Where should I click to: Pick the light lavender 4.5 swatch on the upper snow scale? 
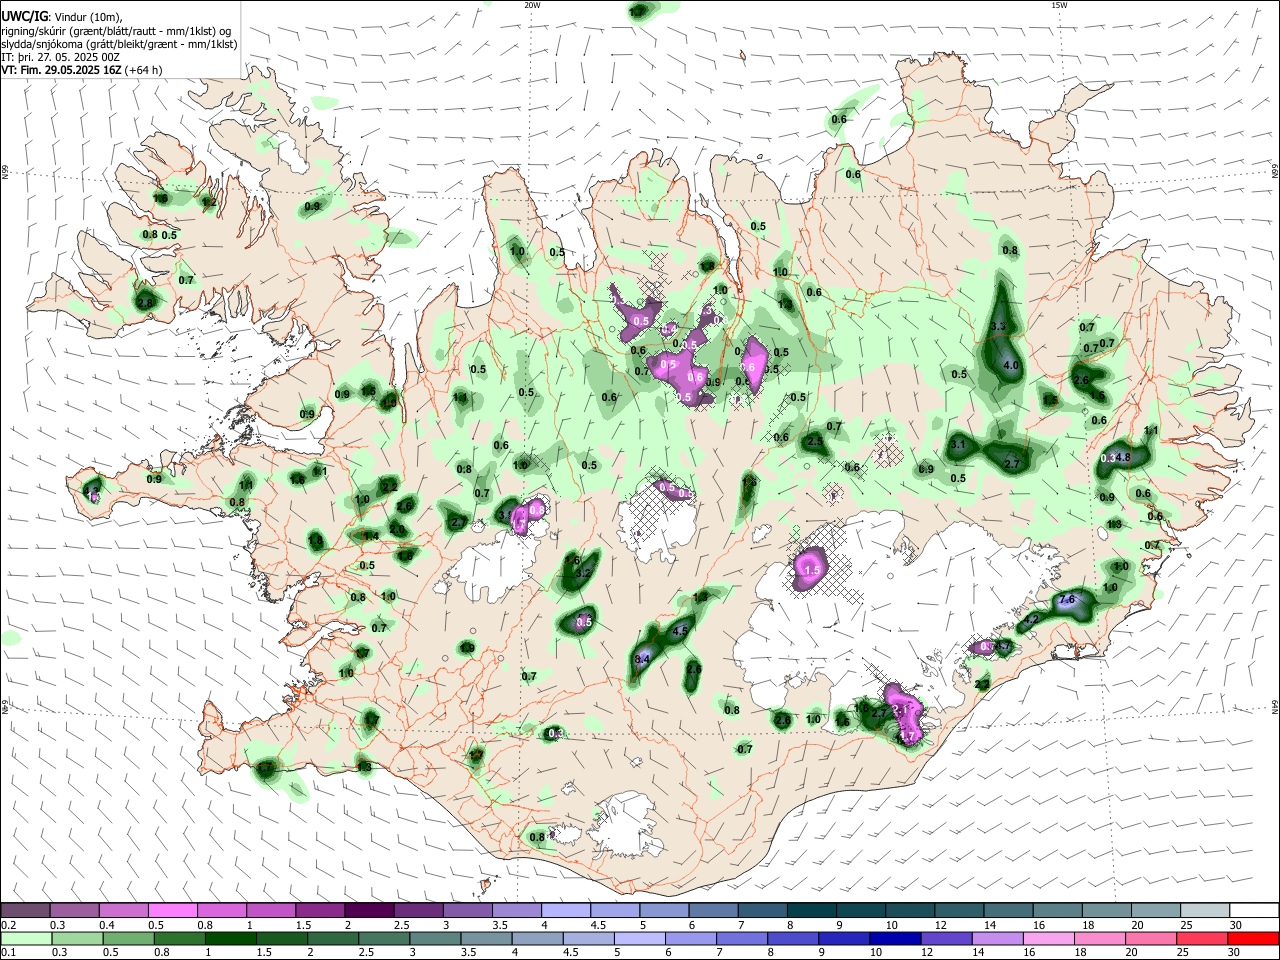tap(614, 911)
